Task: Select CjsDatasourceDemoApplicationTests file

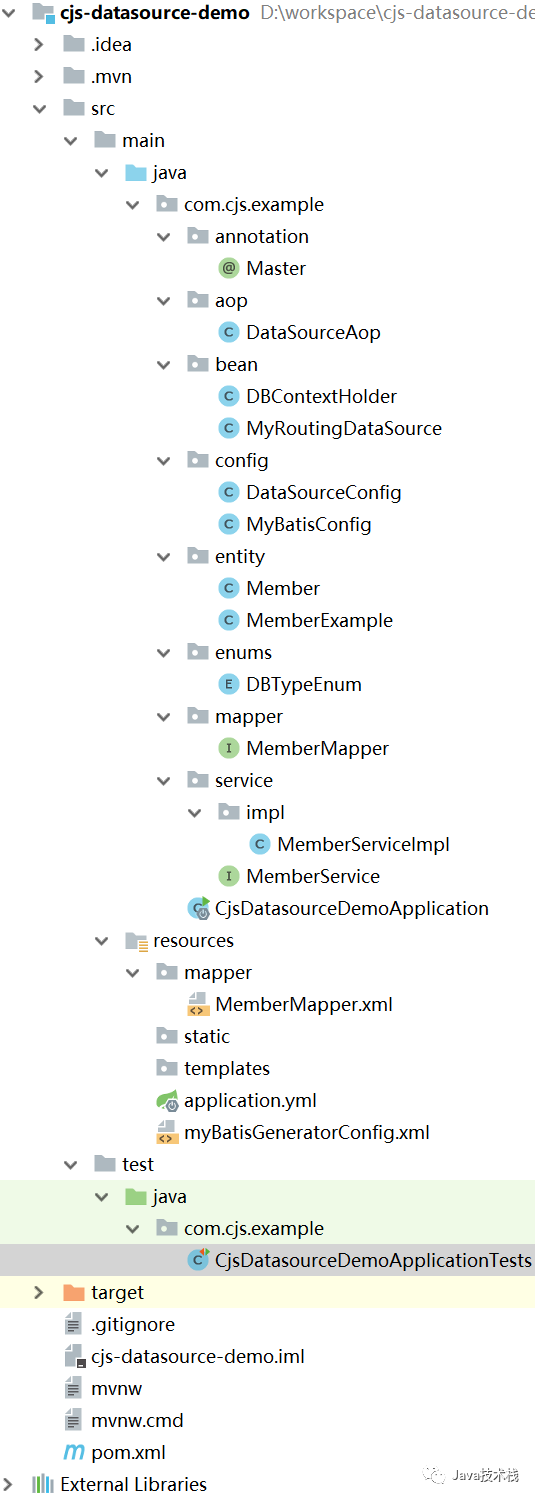Action: coord(373,1260)
